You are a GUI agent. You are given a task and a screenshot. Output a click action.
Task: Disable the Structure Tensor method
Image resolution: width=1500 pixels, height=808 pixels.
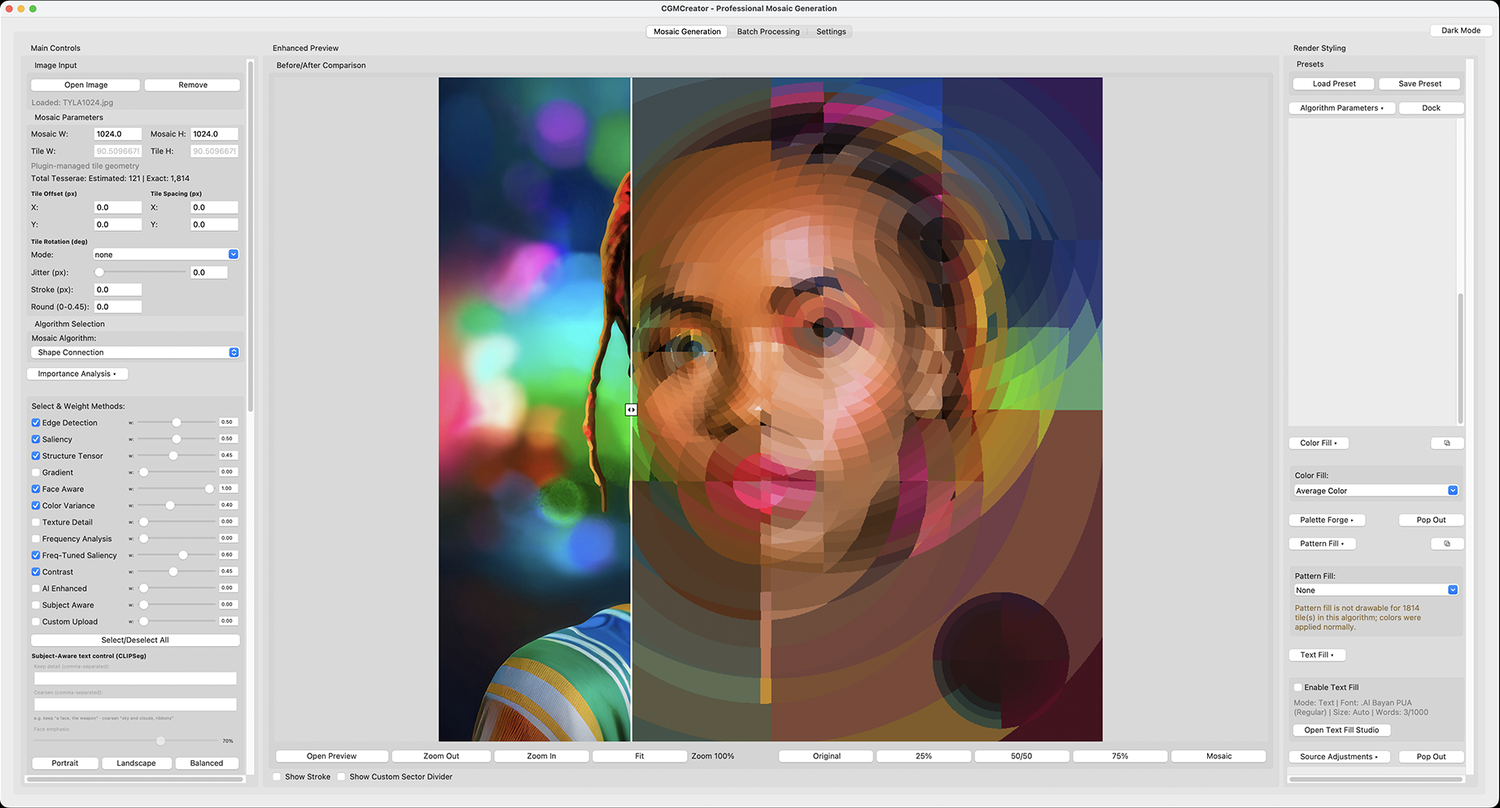click(36, 456)
